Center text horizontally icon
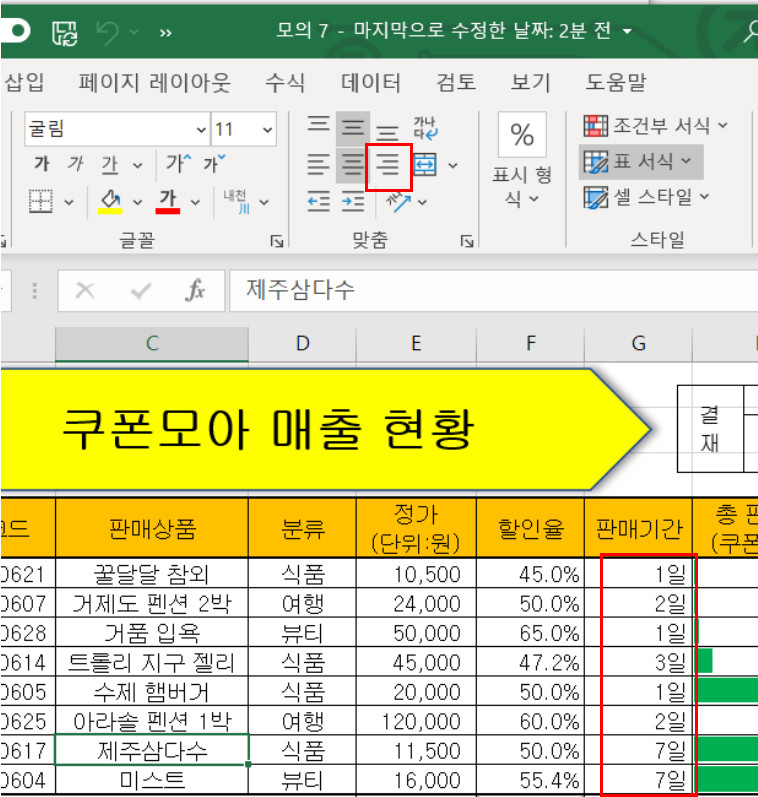 click(x=353, y=165)
